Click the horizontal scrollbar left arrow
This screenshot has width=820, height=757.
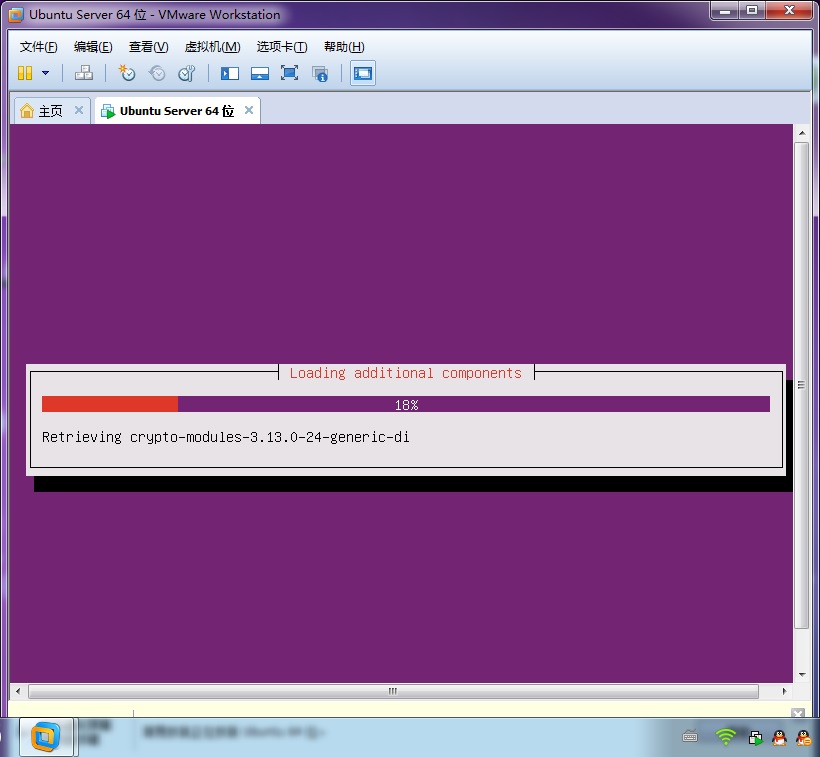pos(18,691)
